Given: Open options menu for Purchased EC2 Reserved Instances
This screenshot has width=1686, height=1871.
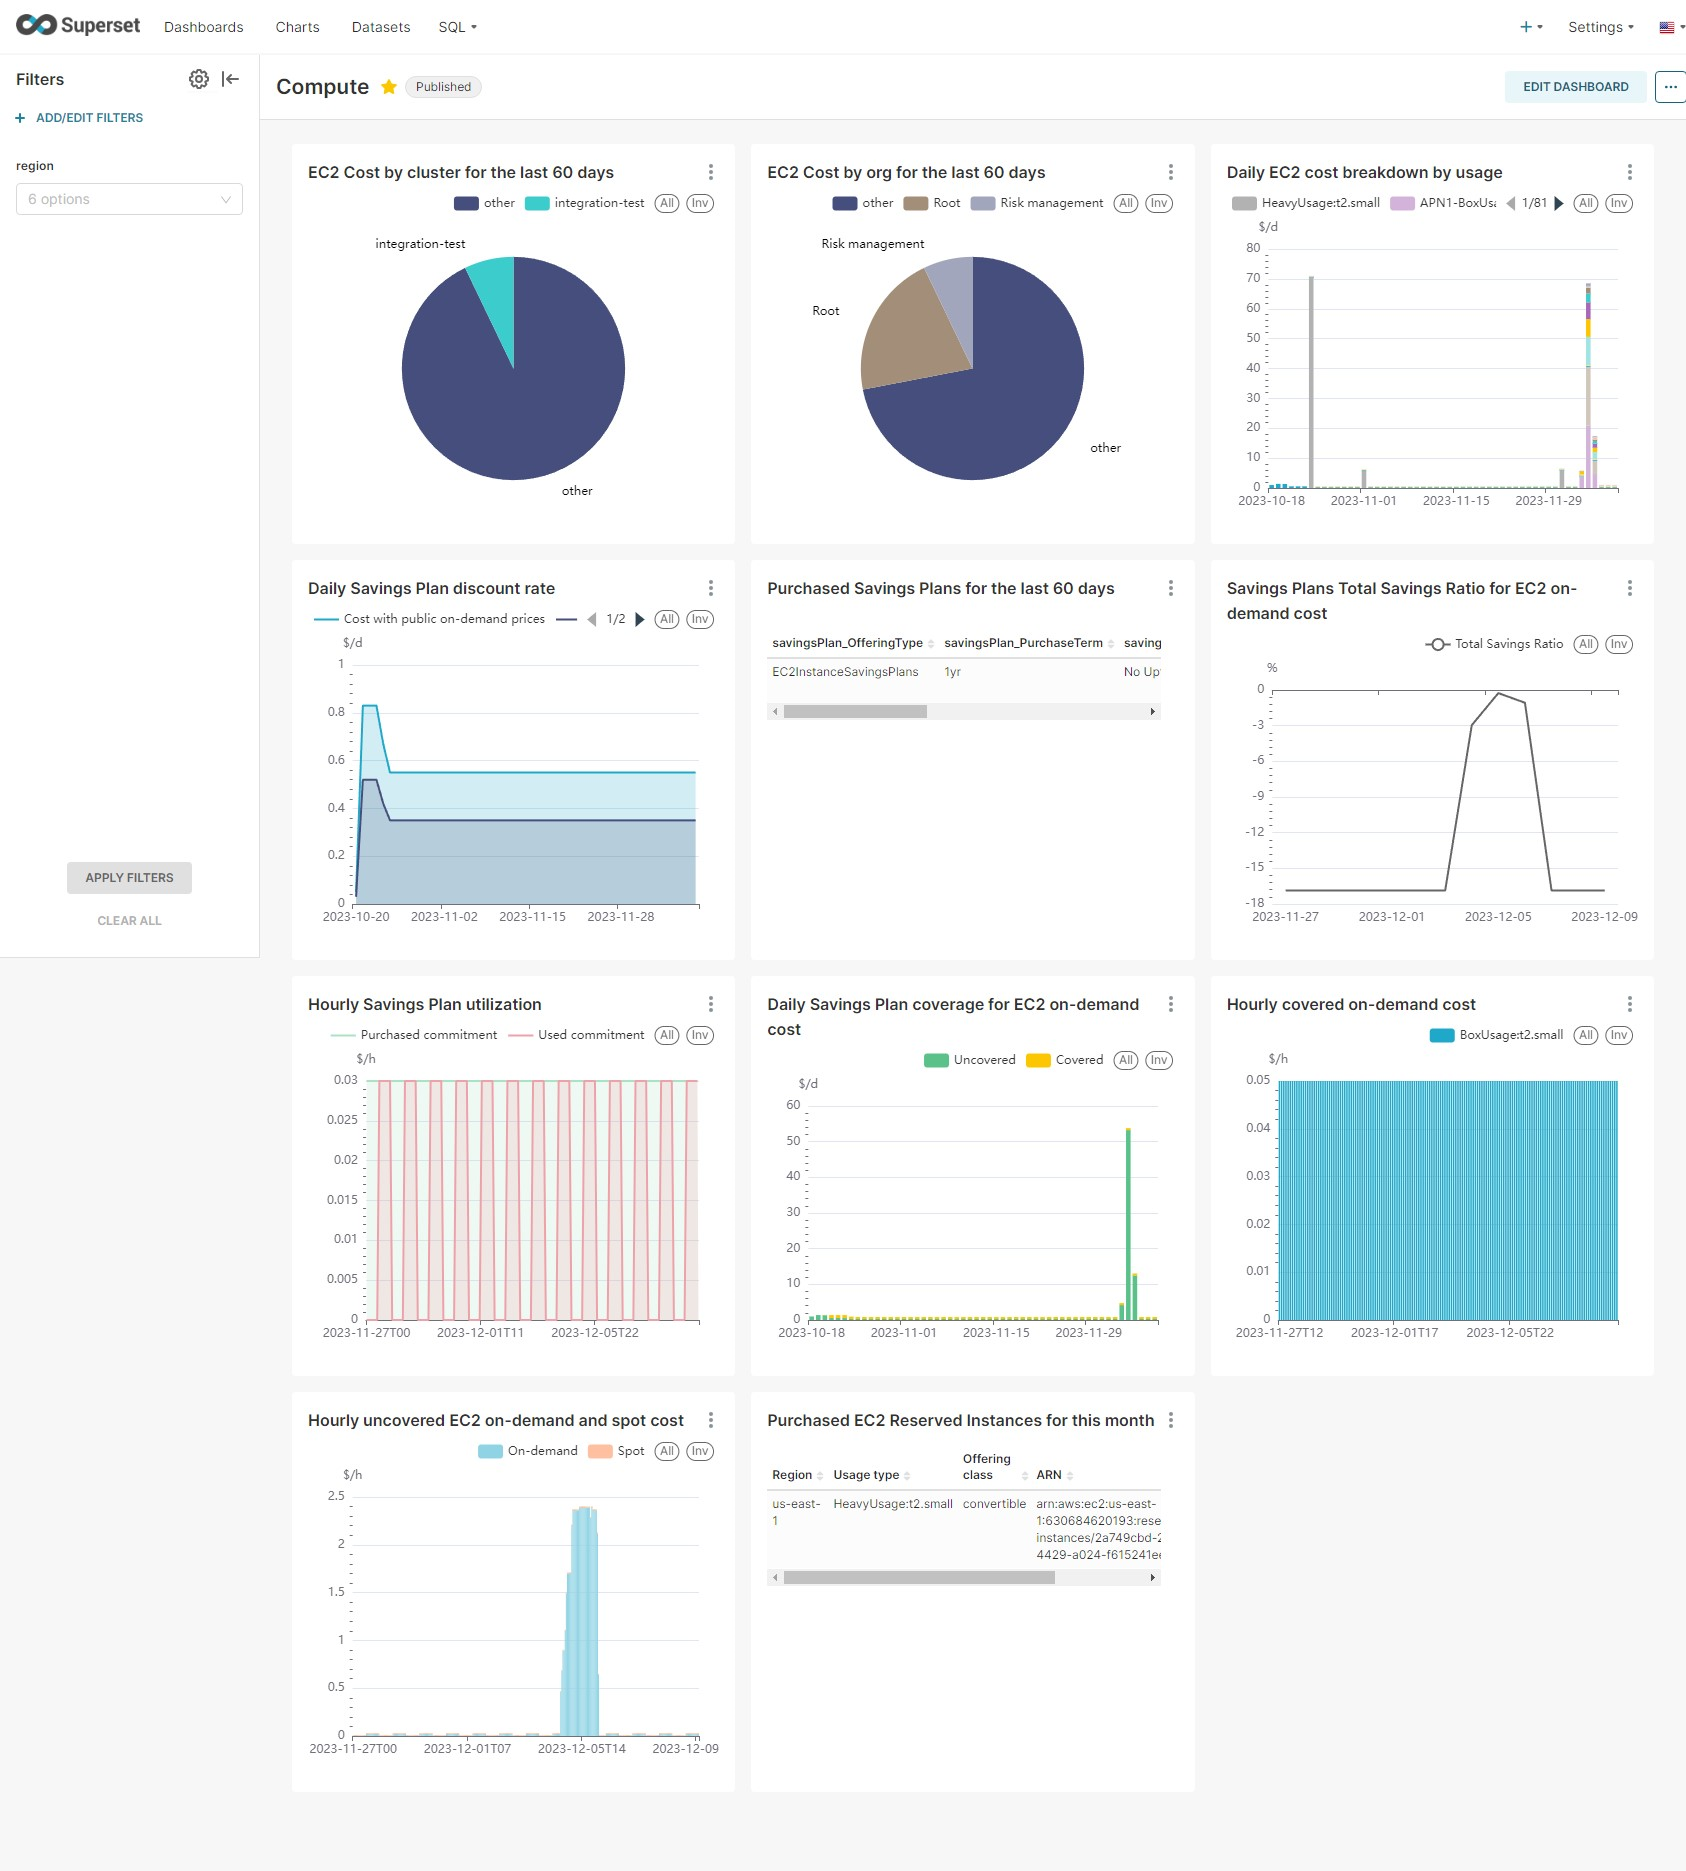Looking at the screenshot, I should click(1170, 1420).
